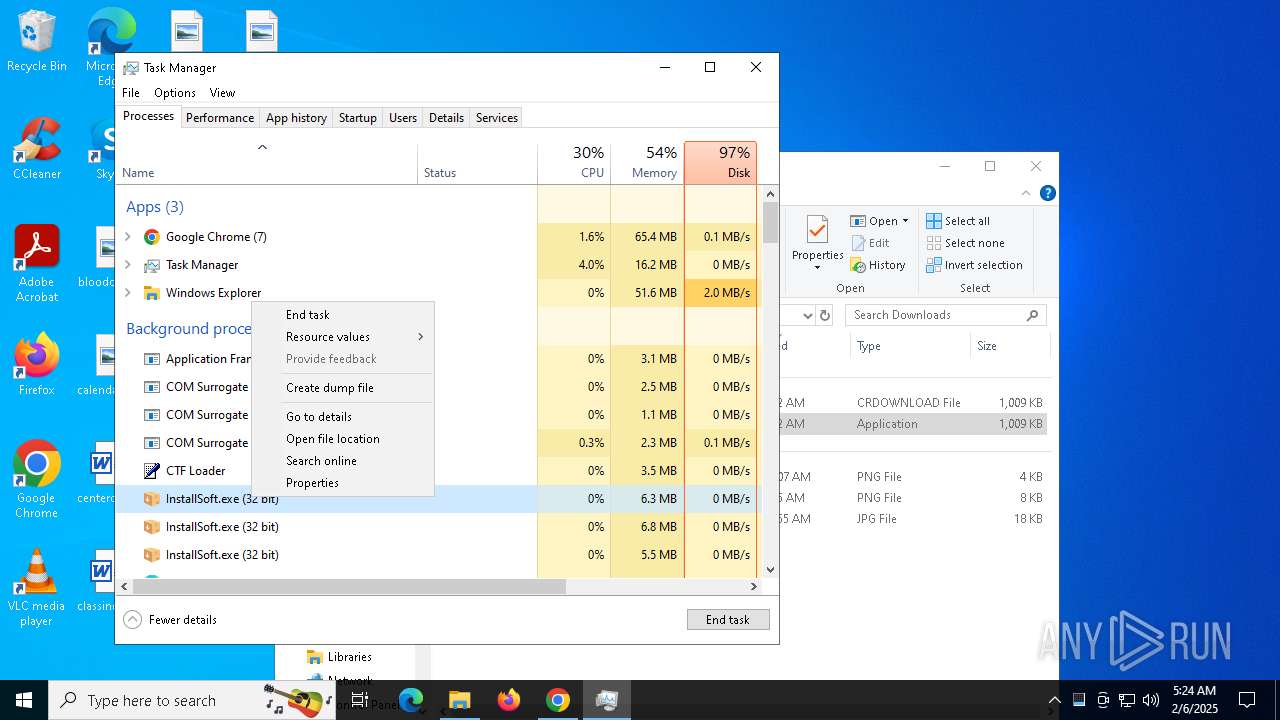The width and height of the screenshot is (1280, 720).
Task: Click the highlighted InstallSoft.exe row icon
Action: [152, 499]
